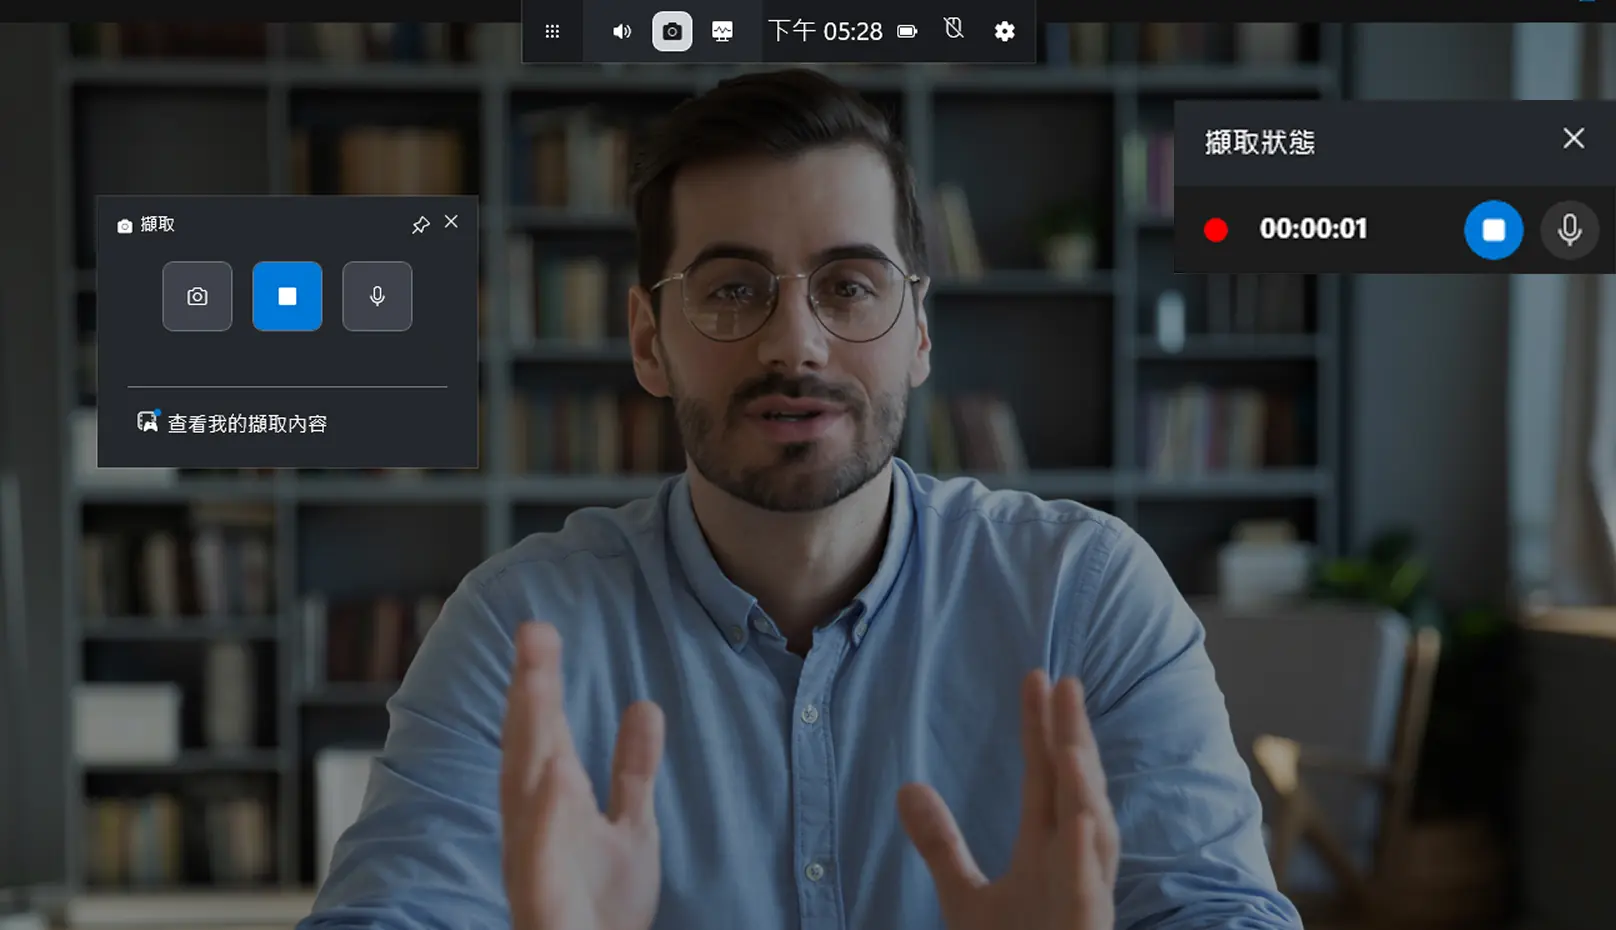Open 查看我的擷取內容 link
Screen dimensions: 1616x930
pos(247,424)
